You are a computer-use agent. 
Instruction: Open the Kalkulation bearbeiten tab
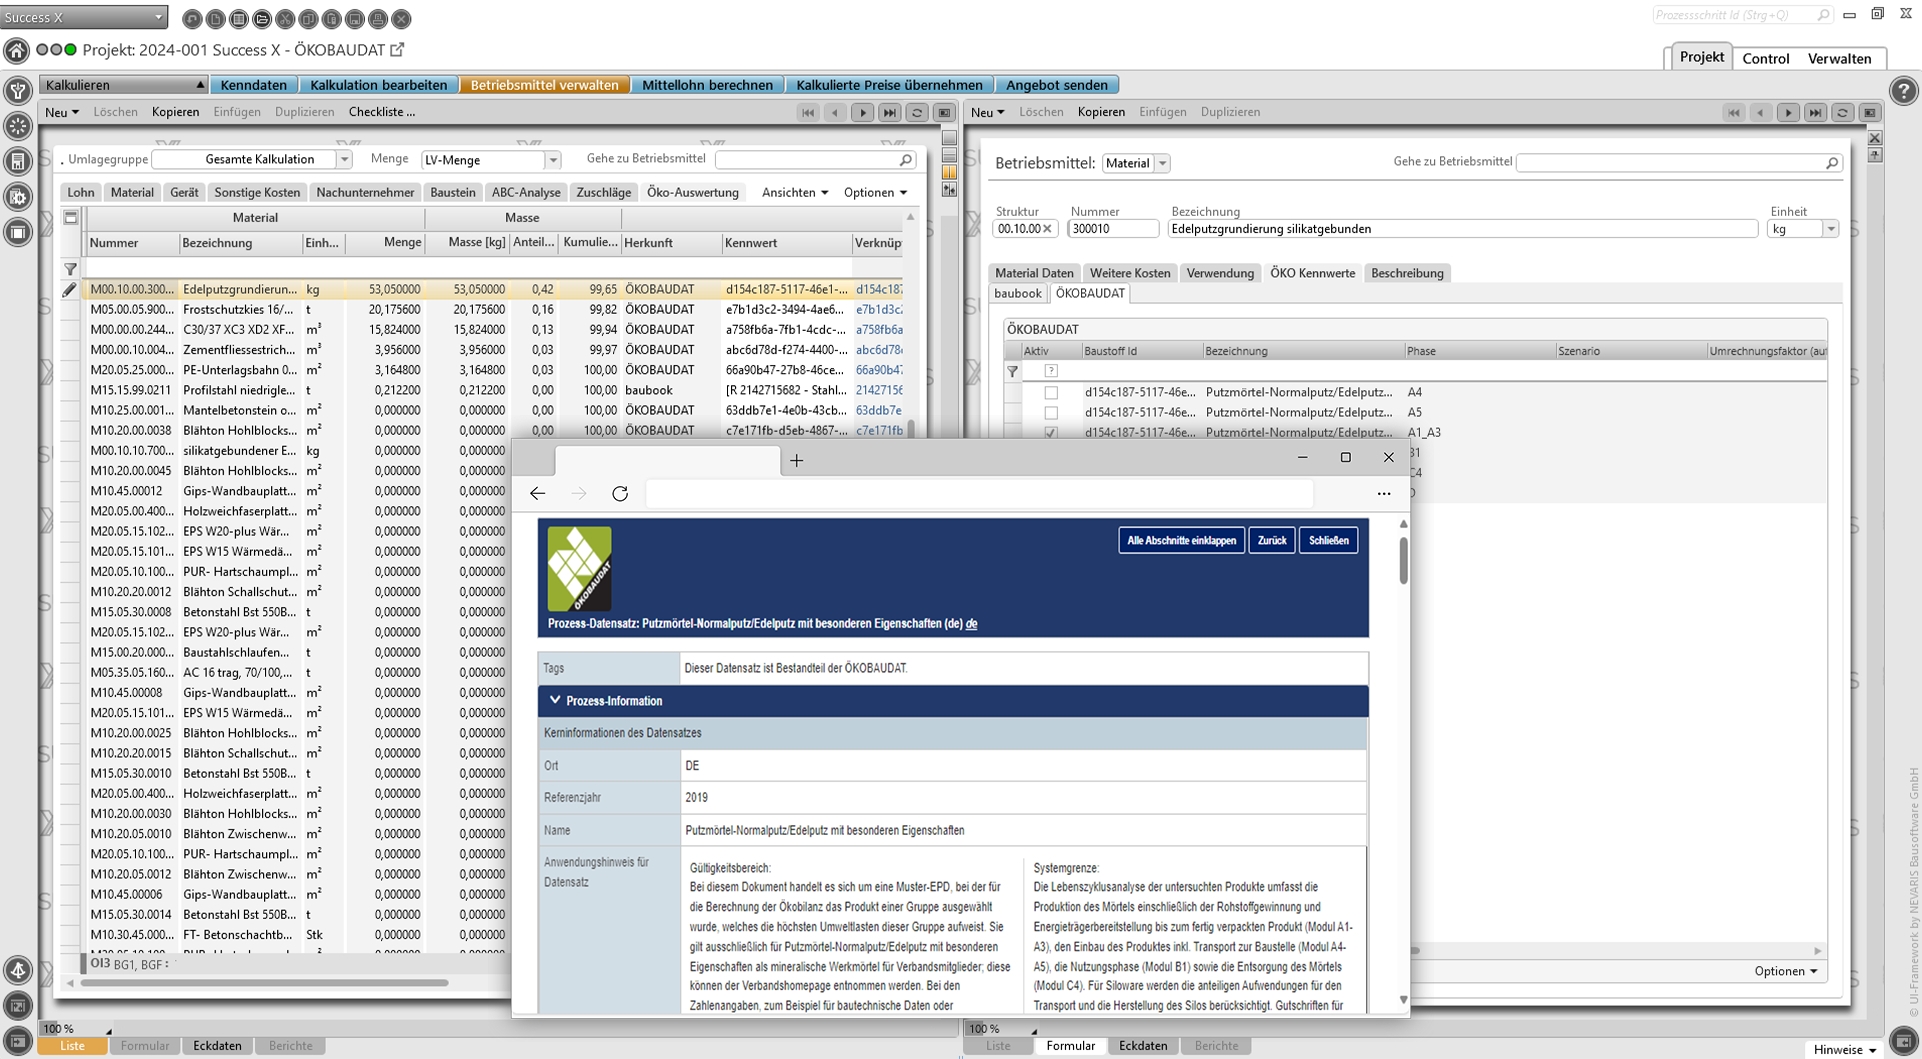378,85
